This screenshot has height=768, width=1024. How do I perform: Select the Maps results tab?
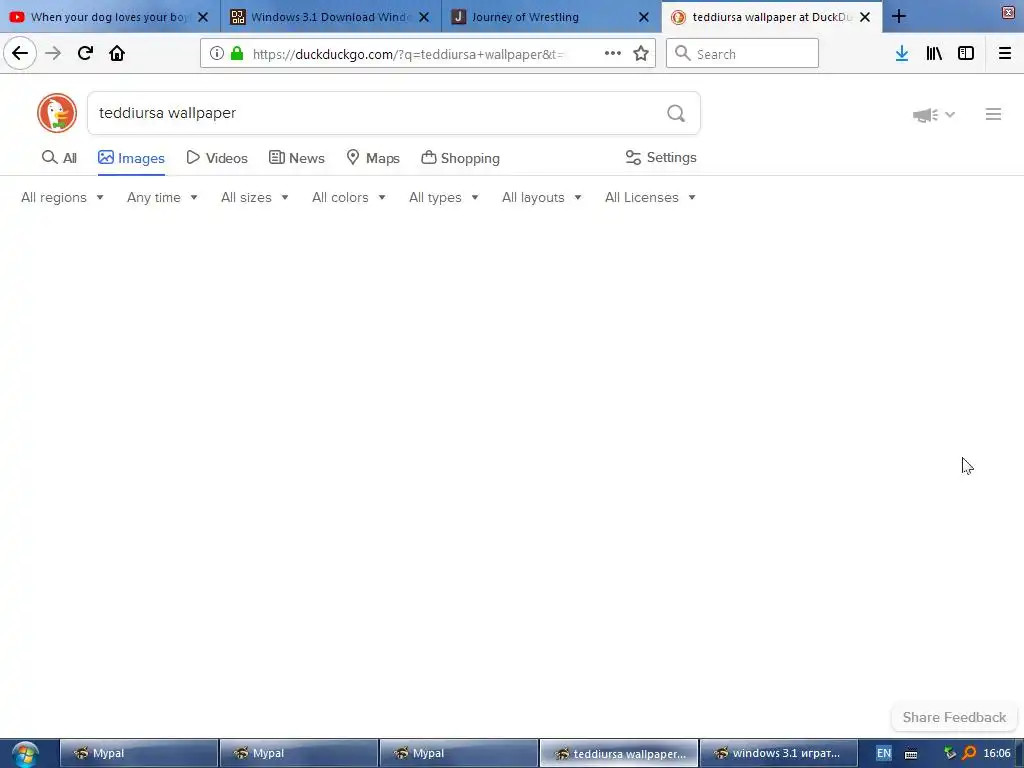click(x=373, y=158)
